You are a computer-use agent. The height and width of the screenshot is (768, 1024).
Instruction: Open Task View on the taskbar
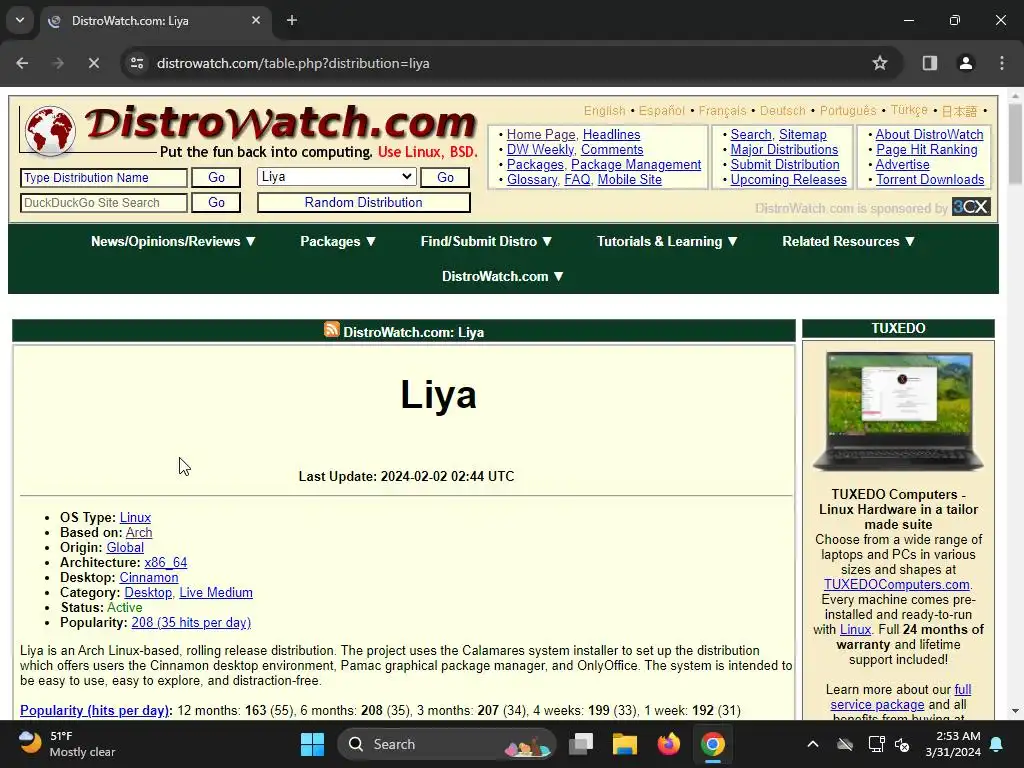(x=581, y=744)
